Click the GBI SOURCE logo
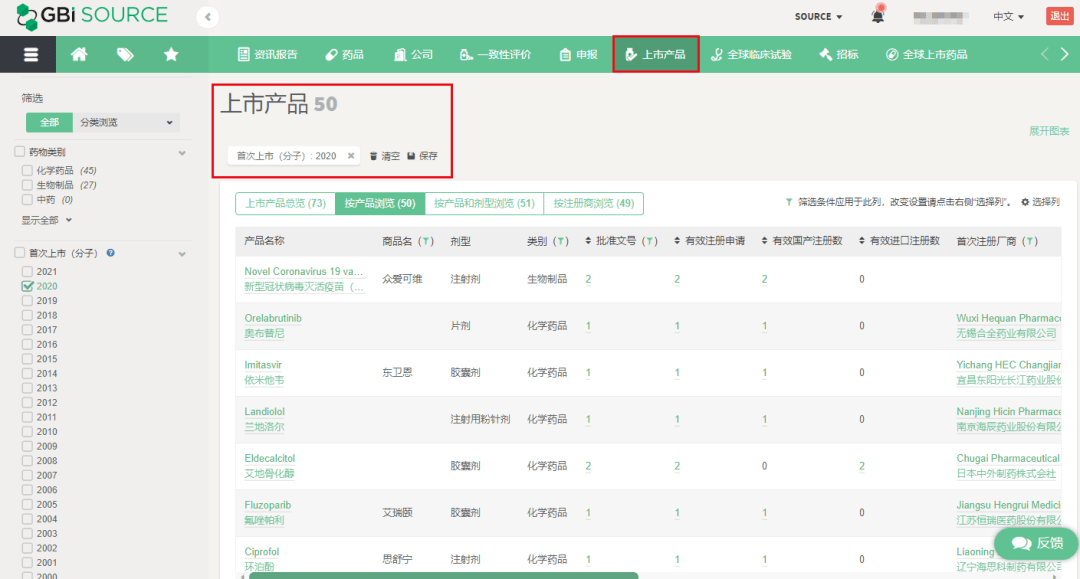The image size is (1080, 579). (92, 16)
